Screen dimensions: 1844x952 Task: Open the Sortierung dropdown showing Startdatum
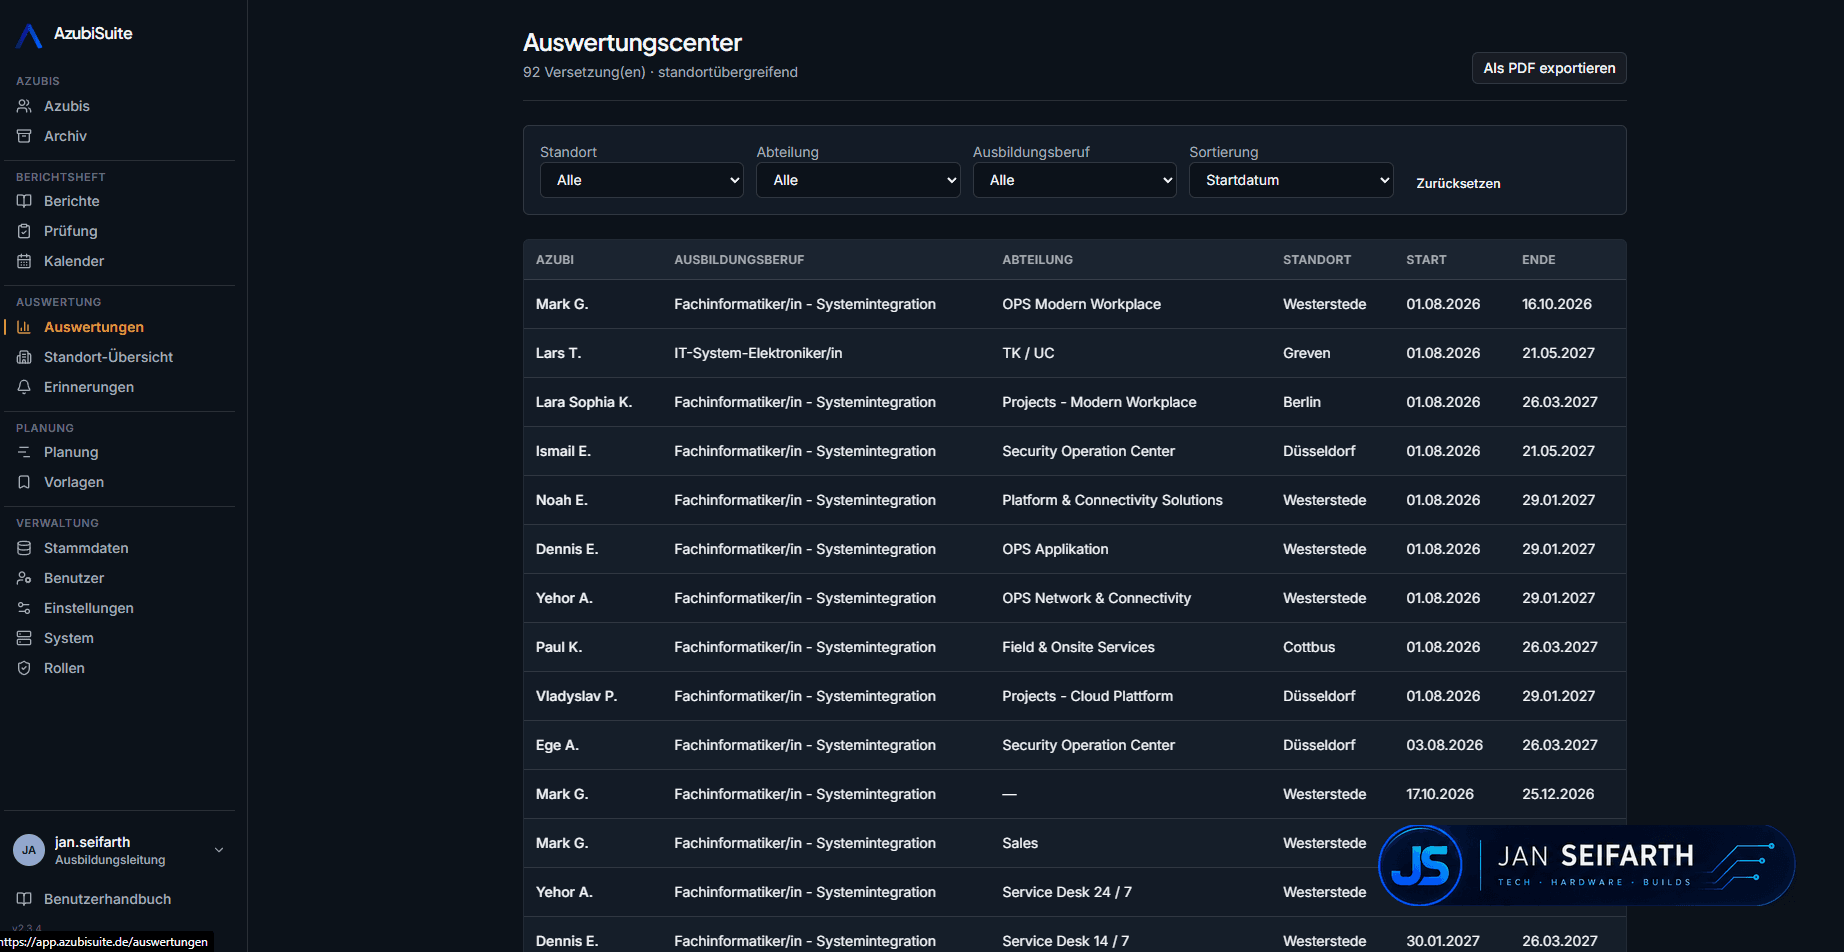tap(1291, 180)
